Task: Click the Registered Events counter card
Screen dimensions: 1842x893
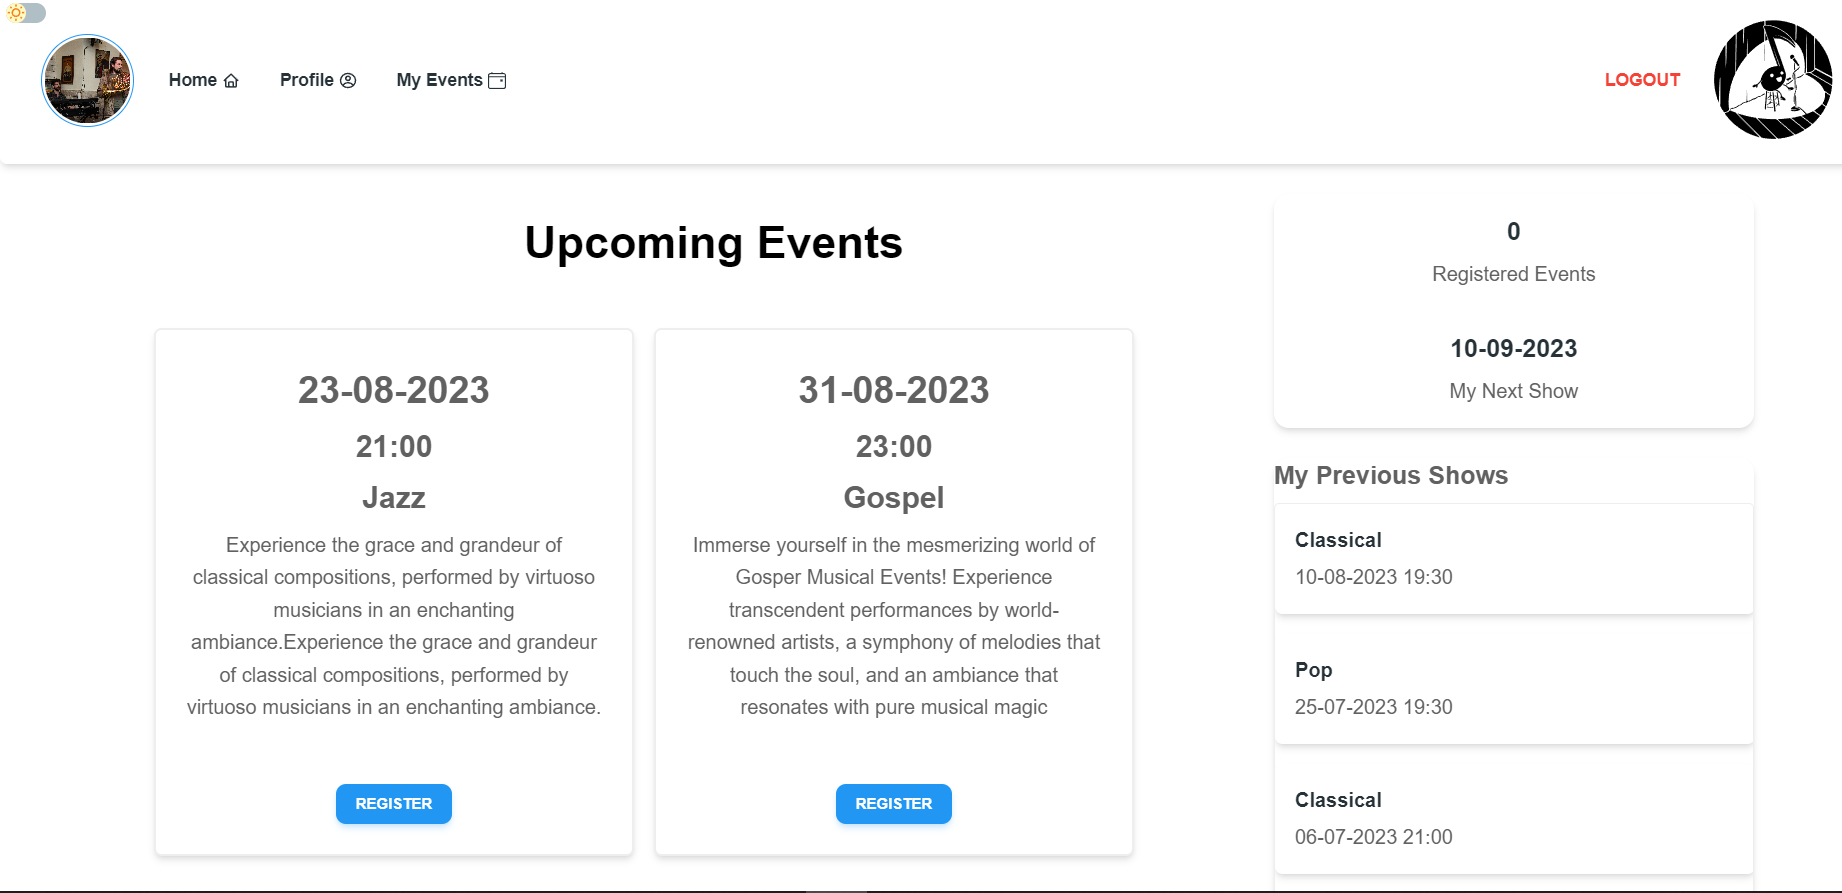Action: [1513, 253]
